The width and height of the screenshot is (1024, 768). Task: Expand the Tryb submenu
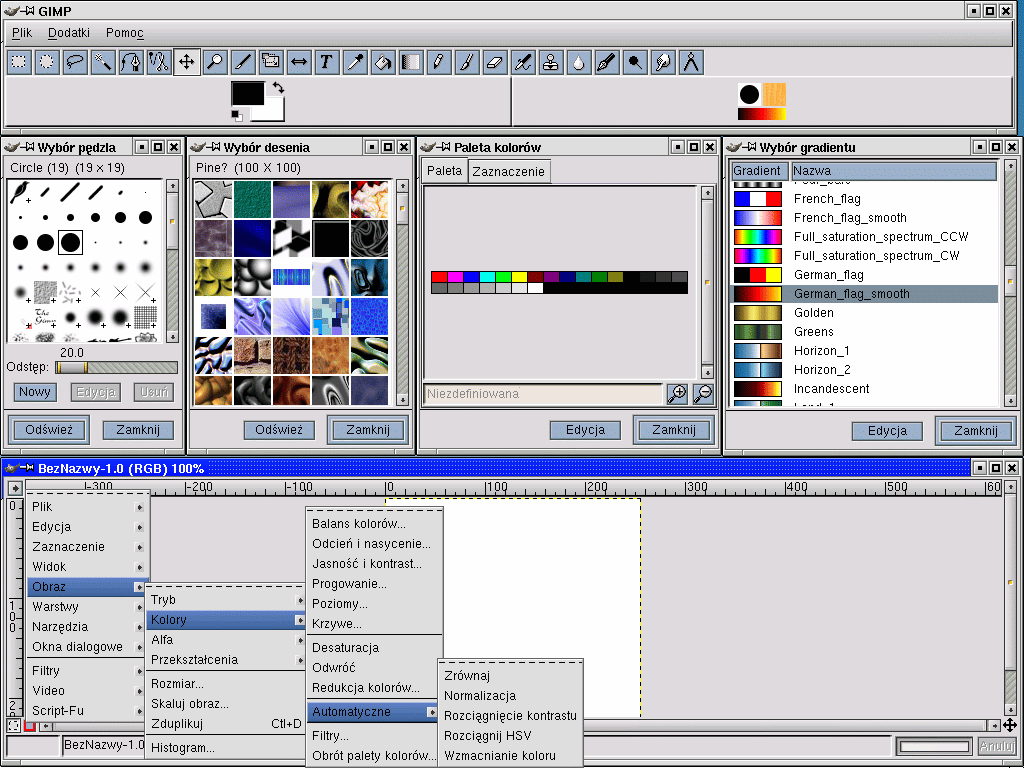(226, 600)
